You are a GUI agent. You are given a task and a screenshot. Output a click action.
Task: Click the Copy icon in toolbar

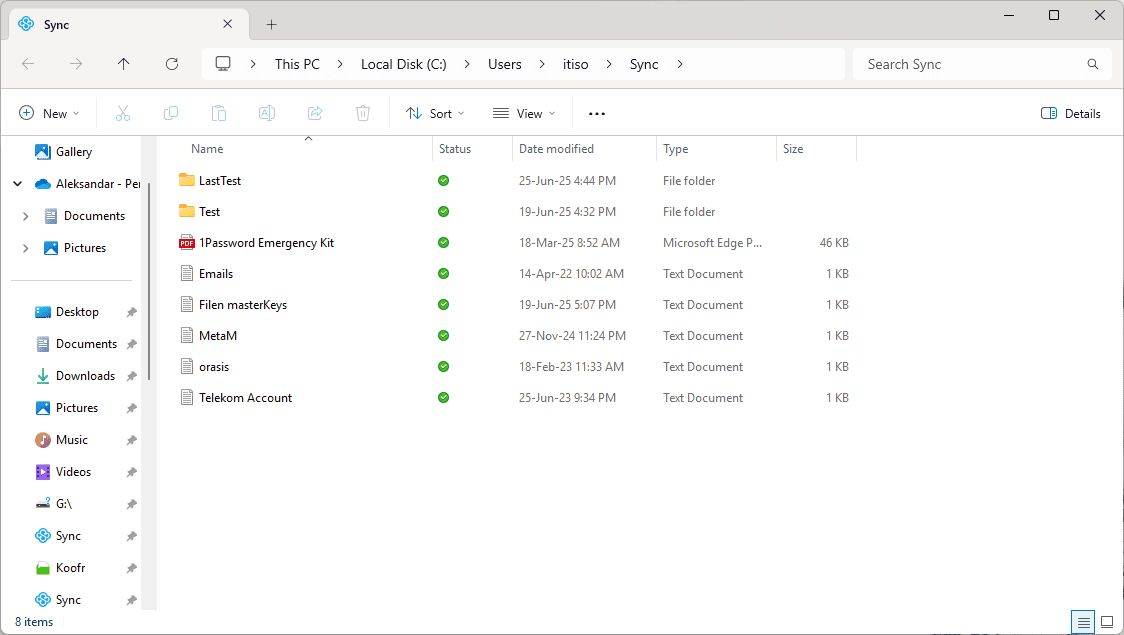171,113
